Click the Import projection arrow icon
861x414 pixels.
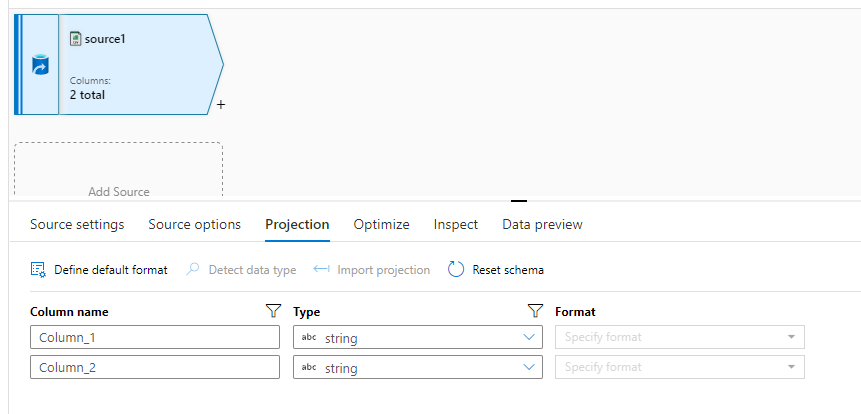tap(321, 269)
